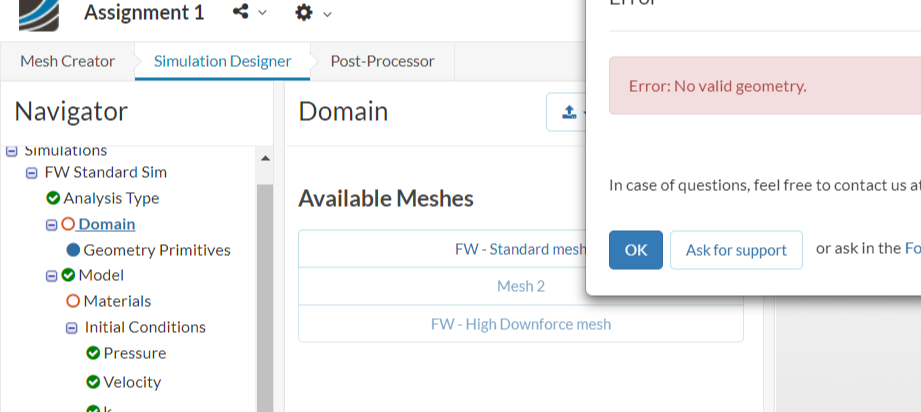The image size is (921, 412).
Task: Collapse the Model tree node
Action: click(52, 276)
